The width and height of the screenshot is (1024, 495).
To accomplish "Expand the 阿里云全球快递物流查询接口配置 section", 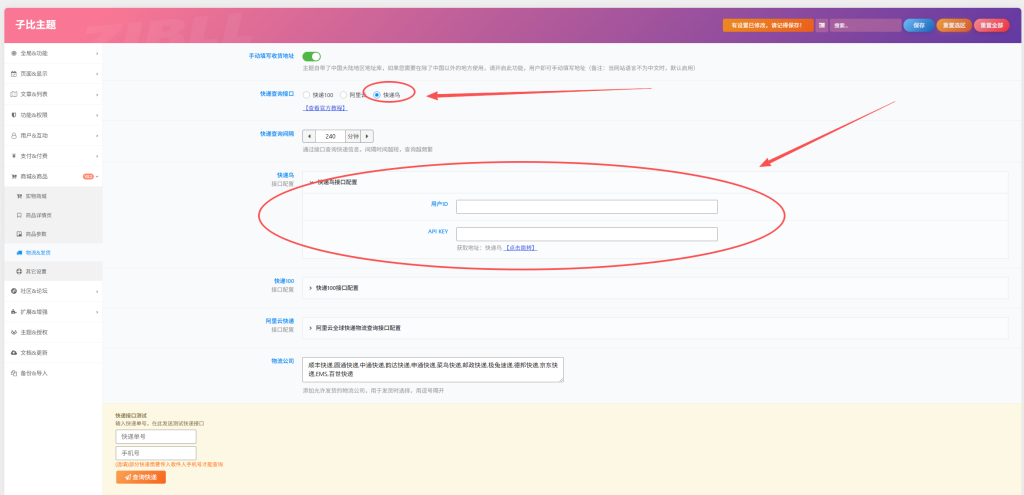I will (655, 328).
